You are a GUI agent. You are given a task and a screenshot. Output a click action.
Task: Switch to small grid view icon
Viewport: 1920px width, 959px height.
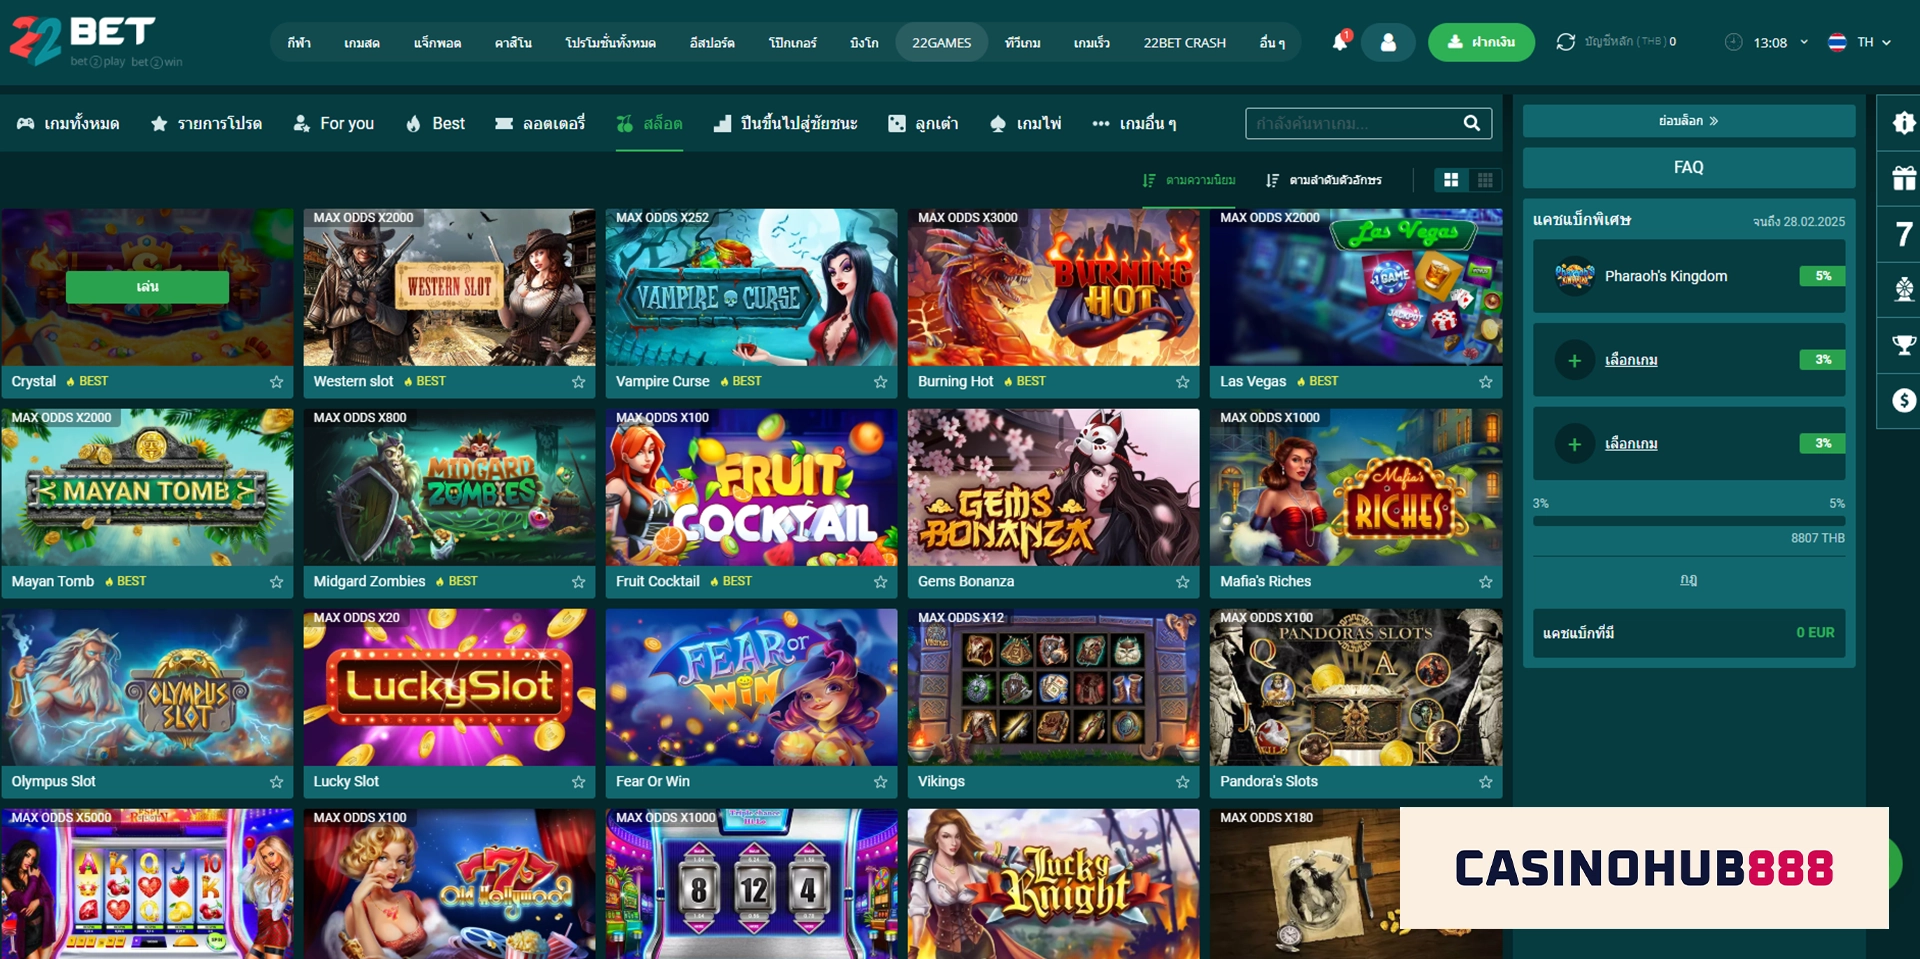tap(1485, 180)
